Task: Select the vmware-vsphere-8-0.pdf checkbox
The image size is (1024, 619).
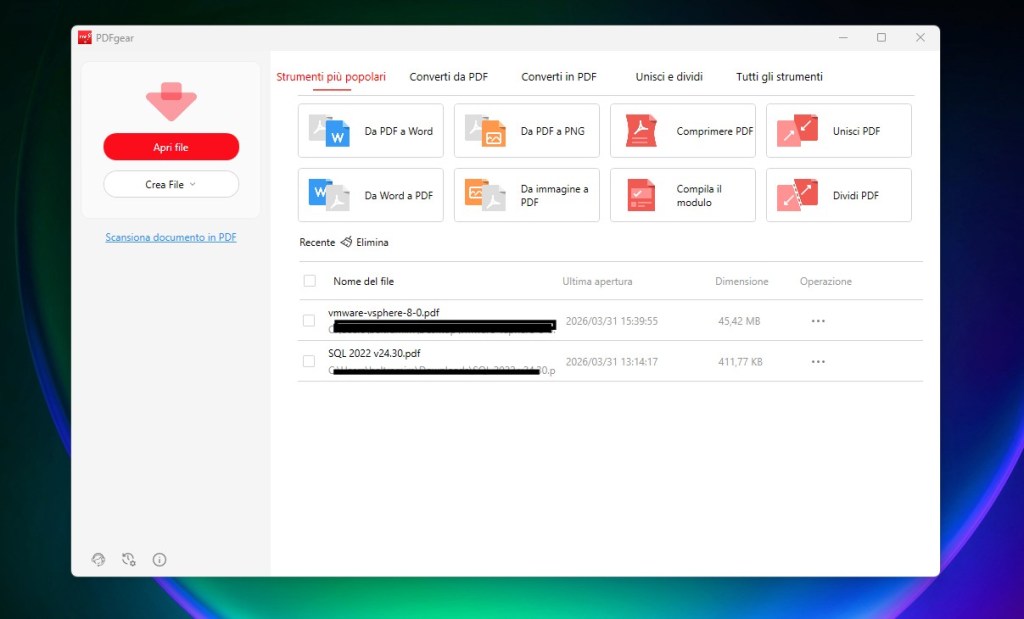Action: pos(310,320)
